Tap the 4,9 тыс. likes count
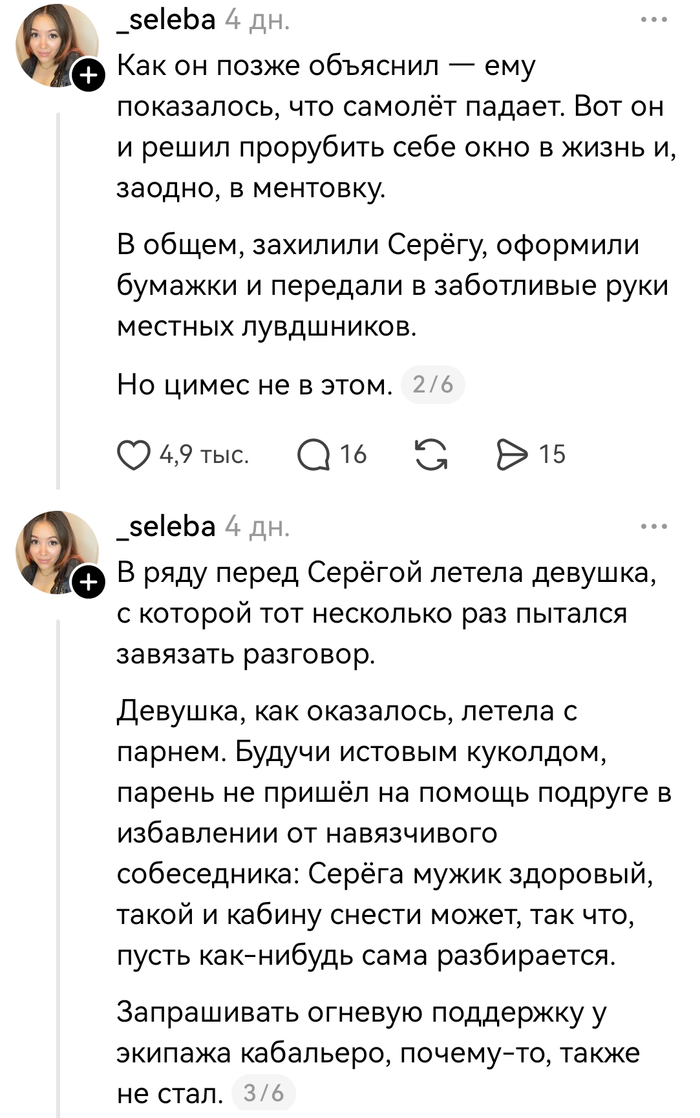 click(204, 455)
